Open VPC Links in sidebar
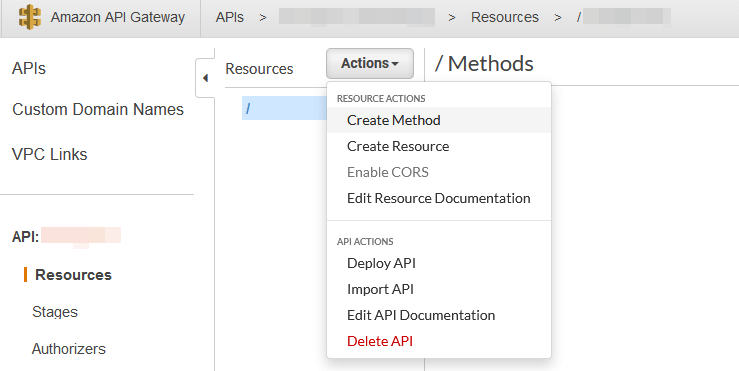 pyautogui.click(x=49, y=154)
